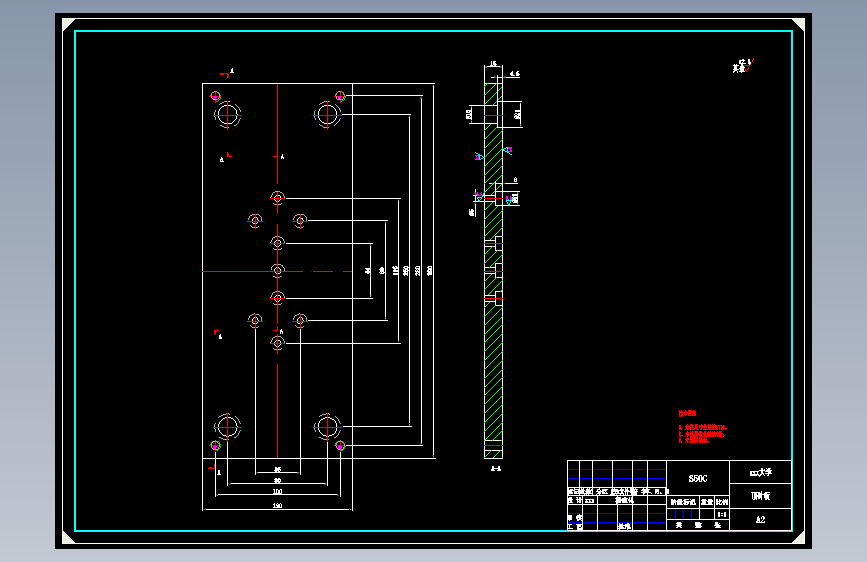Click the green hatched section view body

point(493,270)
